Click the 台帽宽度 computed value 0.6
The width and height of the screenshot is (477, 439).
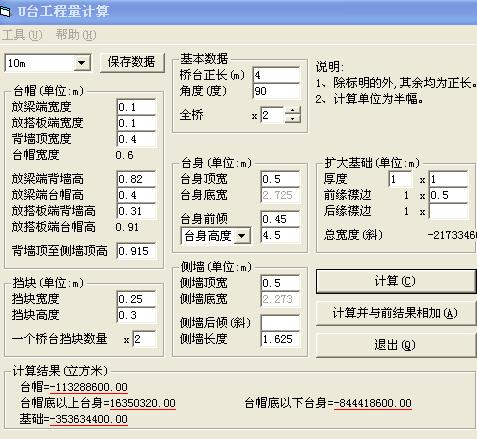pos(124,155)
